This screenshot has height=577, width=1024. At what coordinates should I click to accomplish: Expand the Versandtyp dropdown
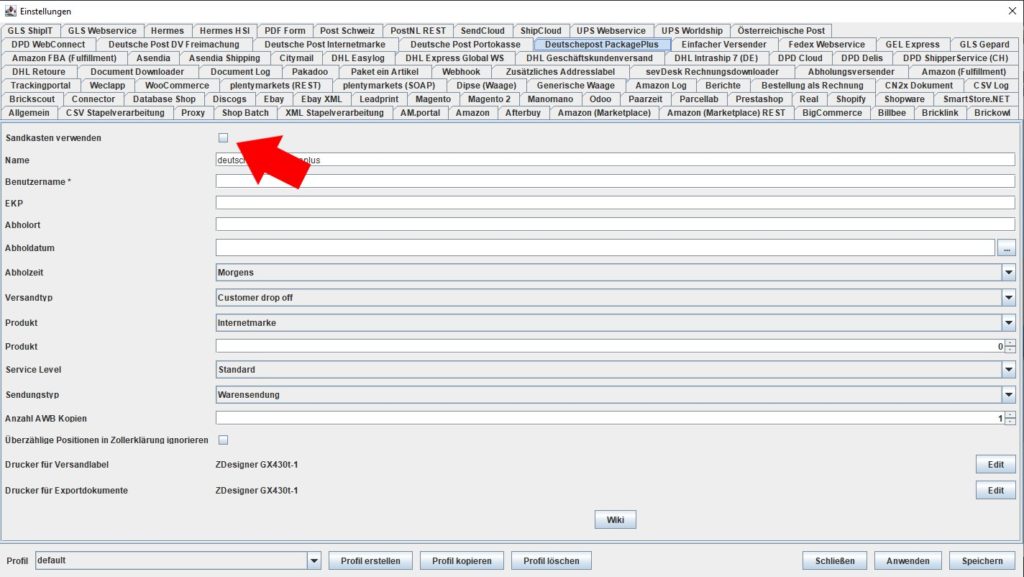coord(1008,298)
